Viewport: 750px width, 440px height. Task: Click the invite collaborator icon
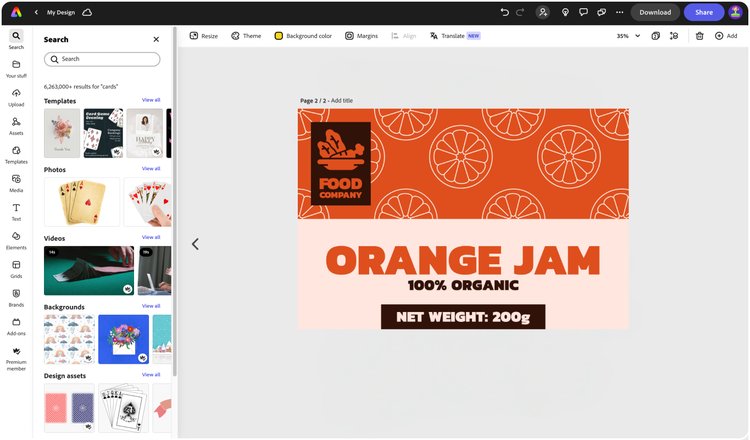click(x=543, y=12)
